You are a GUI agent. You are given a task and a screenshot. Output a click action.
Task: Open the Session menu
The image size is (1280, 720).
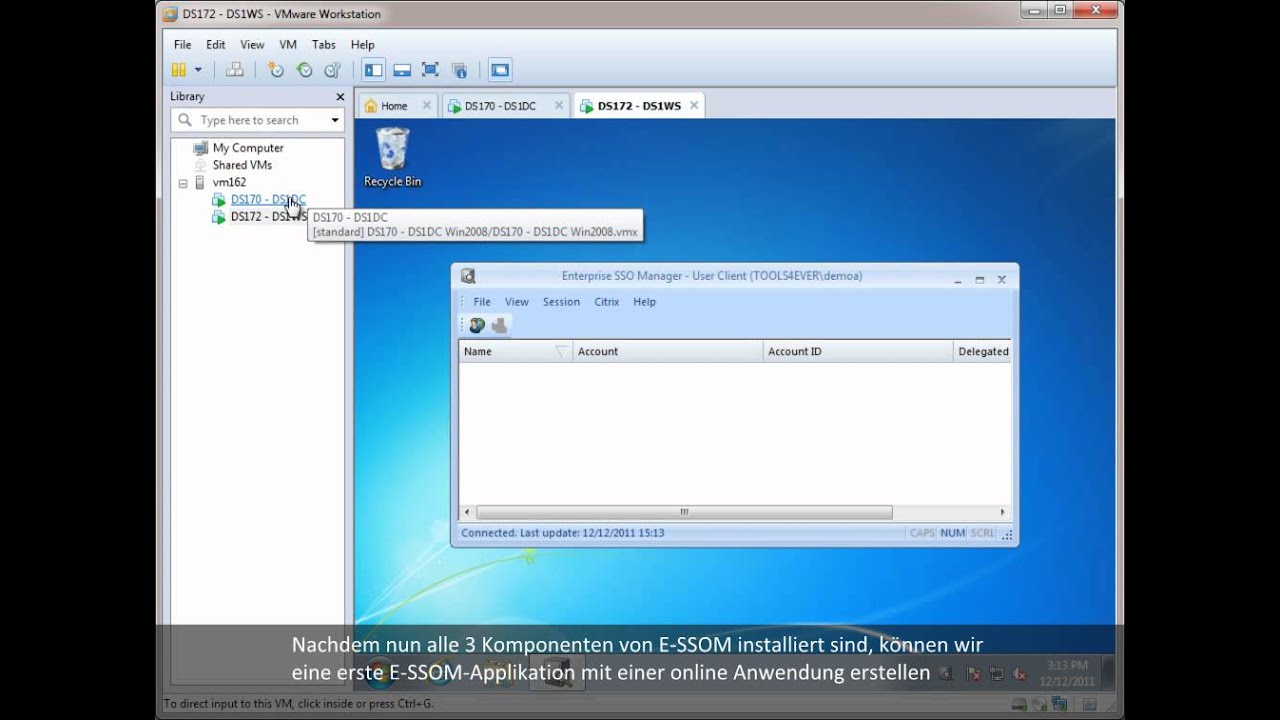[561, 302]
